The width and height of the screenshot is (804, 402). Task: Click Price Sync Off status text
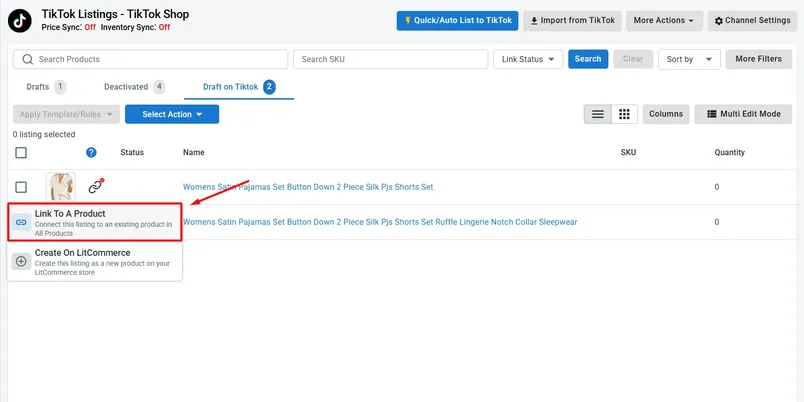[69, 28]
